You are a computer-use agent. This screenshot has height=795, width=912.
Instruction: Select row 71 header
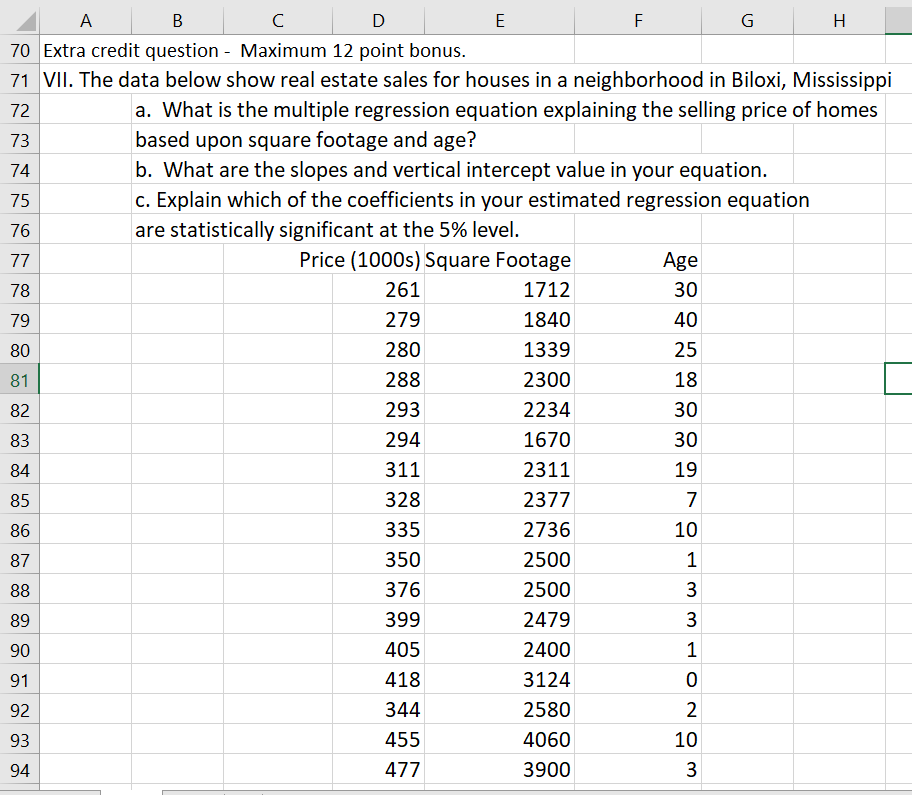pos(20,80)
